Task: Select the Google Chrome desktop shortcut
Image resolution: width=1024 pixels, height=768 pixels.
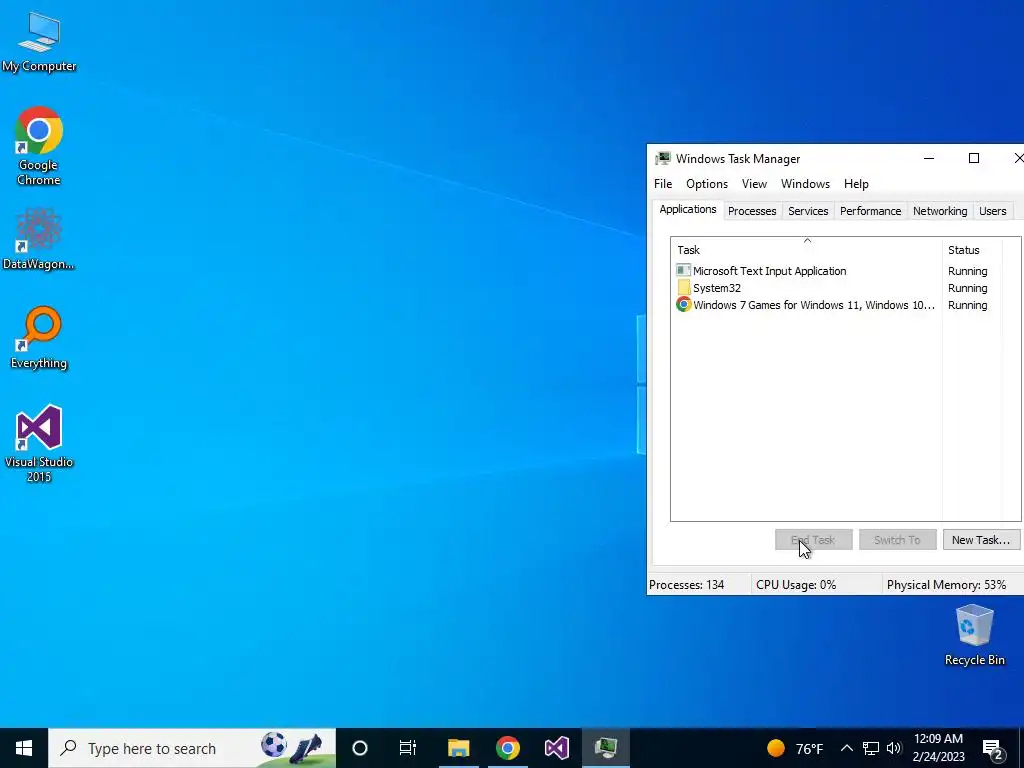Action: (x=39, y=146)
